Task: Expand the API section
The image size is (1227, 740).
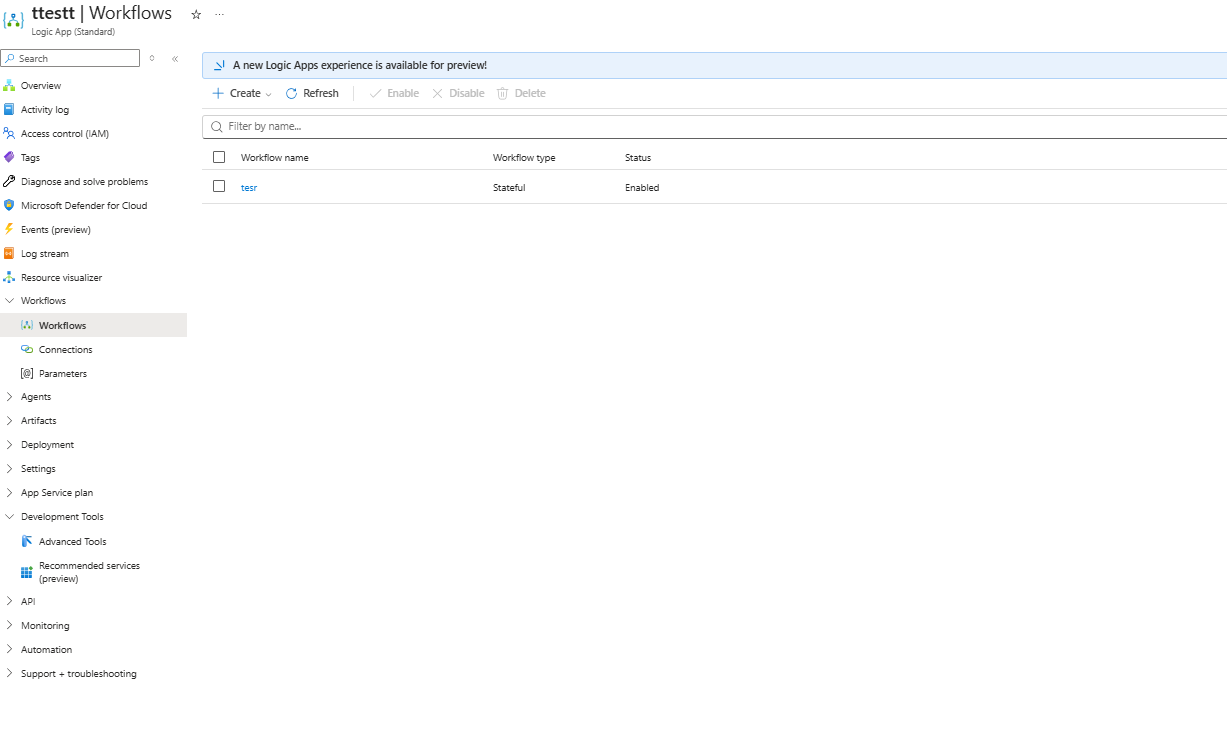Action: 9,602
